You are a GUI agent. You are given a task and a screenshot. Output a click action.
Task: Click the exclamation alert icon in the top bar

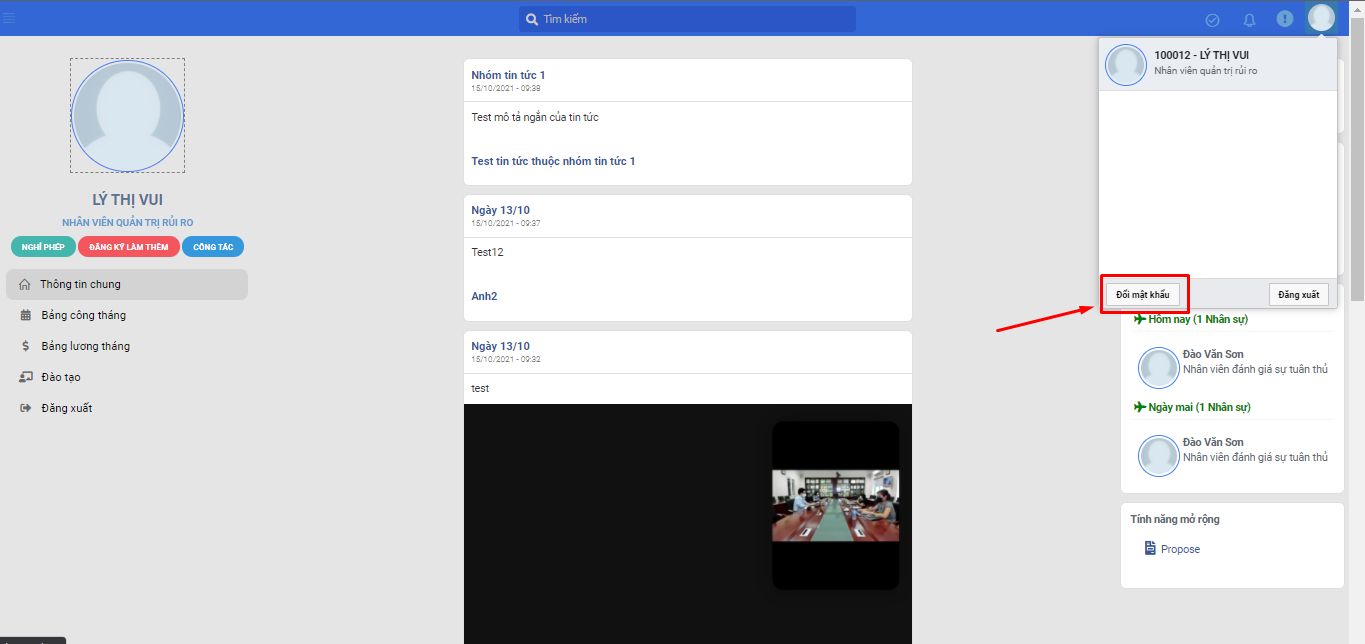coord(1285,19)
